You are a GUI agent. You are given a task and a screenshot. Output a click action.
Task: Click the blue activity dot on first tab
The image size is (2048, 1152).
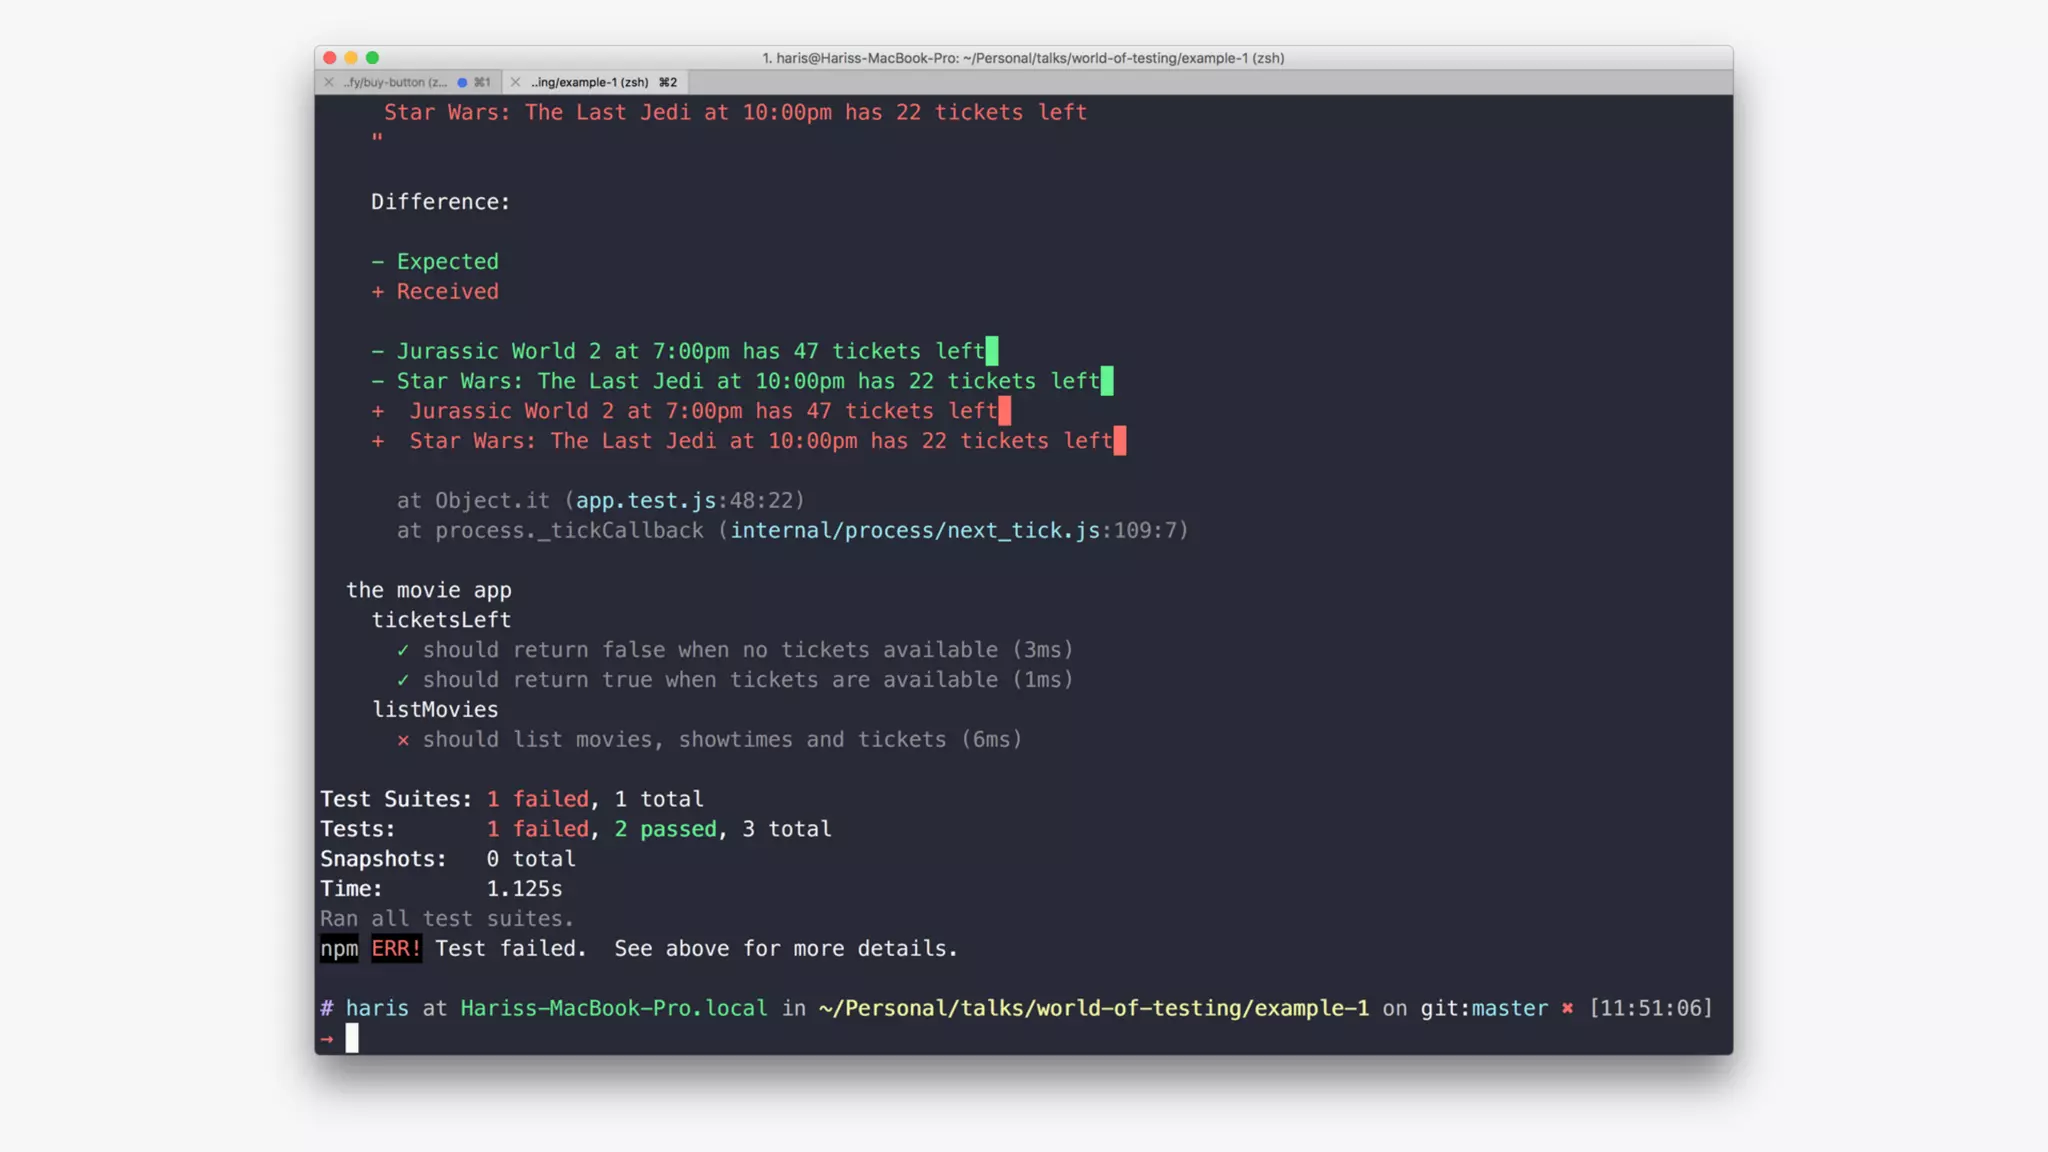[x=462, y=82]
